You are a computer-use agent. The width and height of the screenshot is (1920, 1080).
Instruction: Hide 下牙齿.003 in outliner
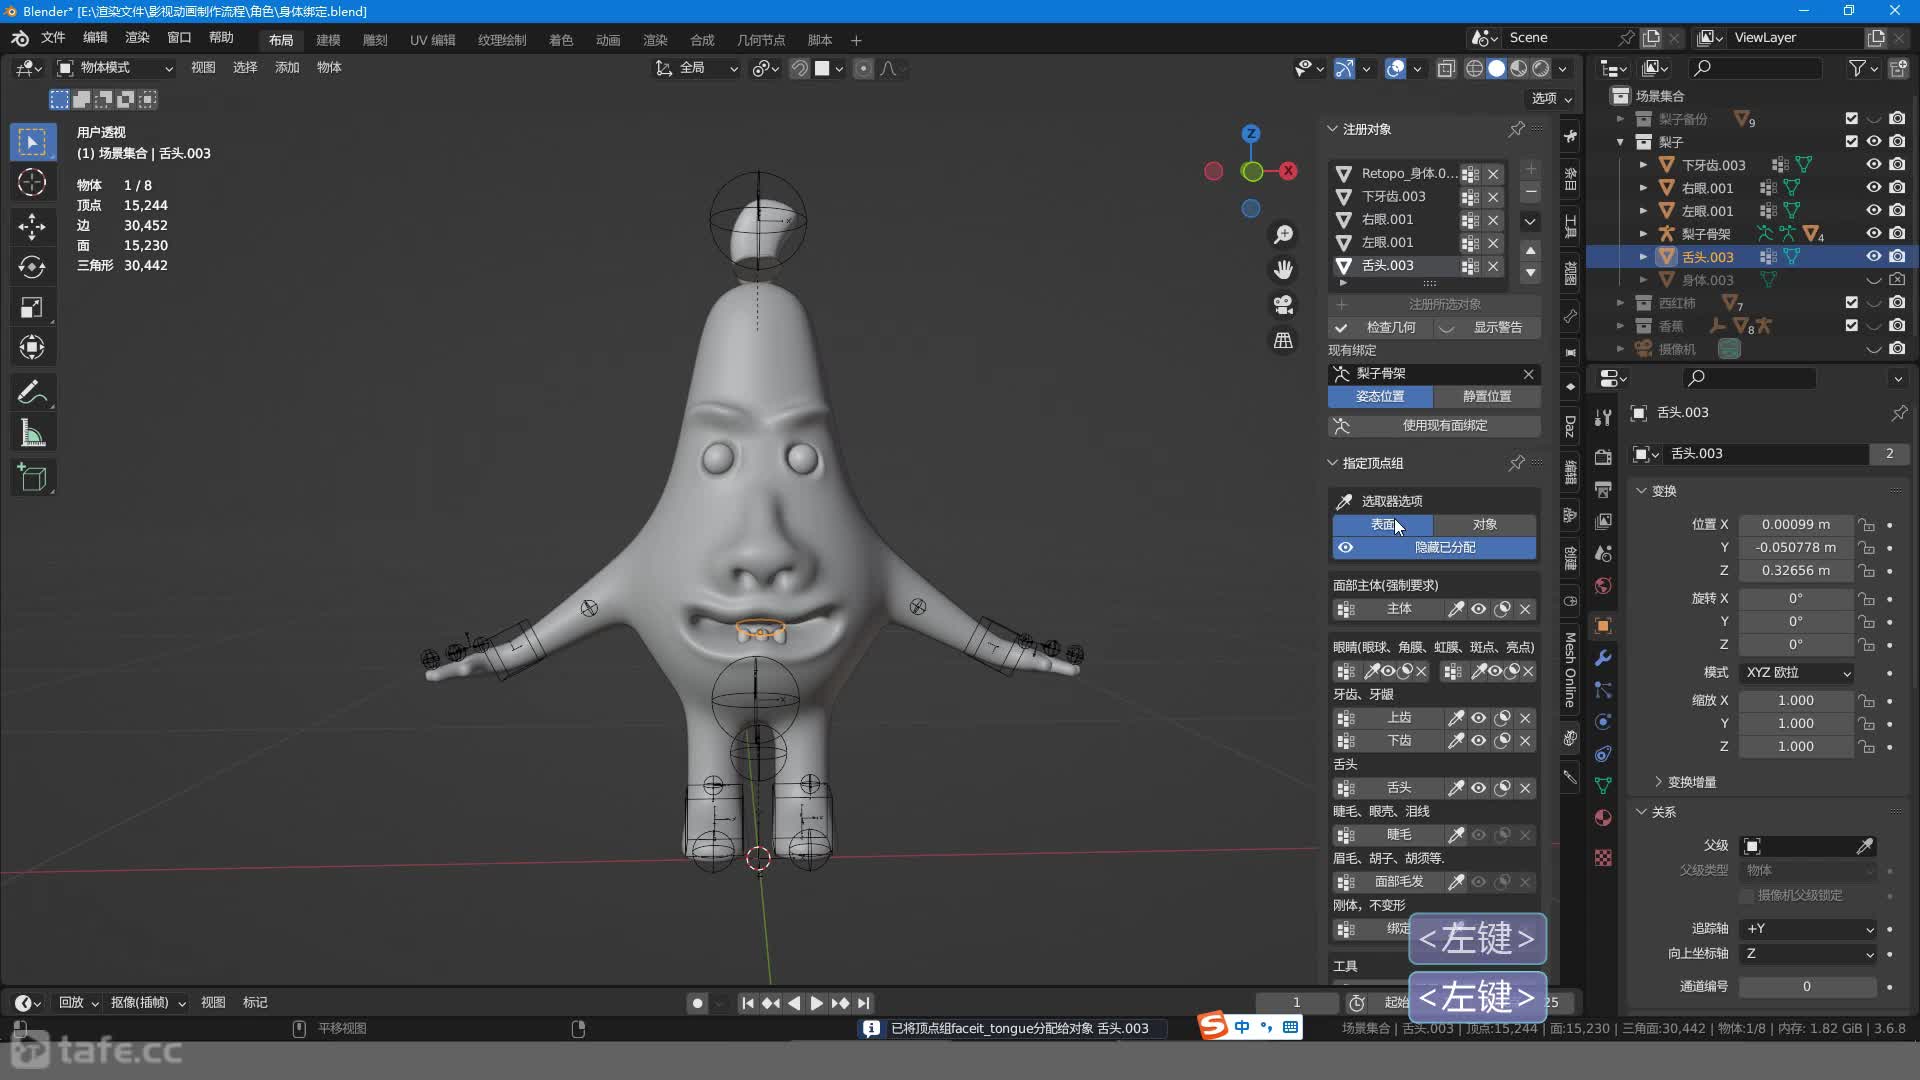click(x=1874, y=165)
